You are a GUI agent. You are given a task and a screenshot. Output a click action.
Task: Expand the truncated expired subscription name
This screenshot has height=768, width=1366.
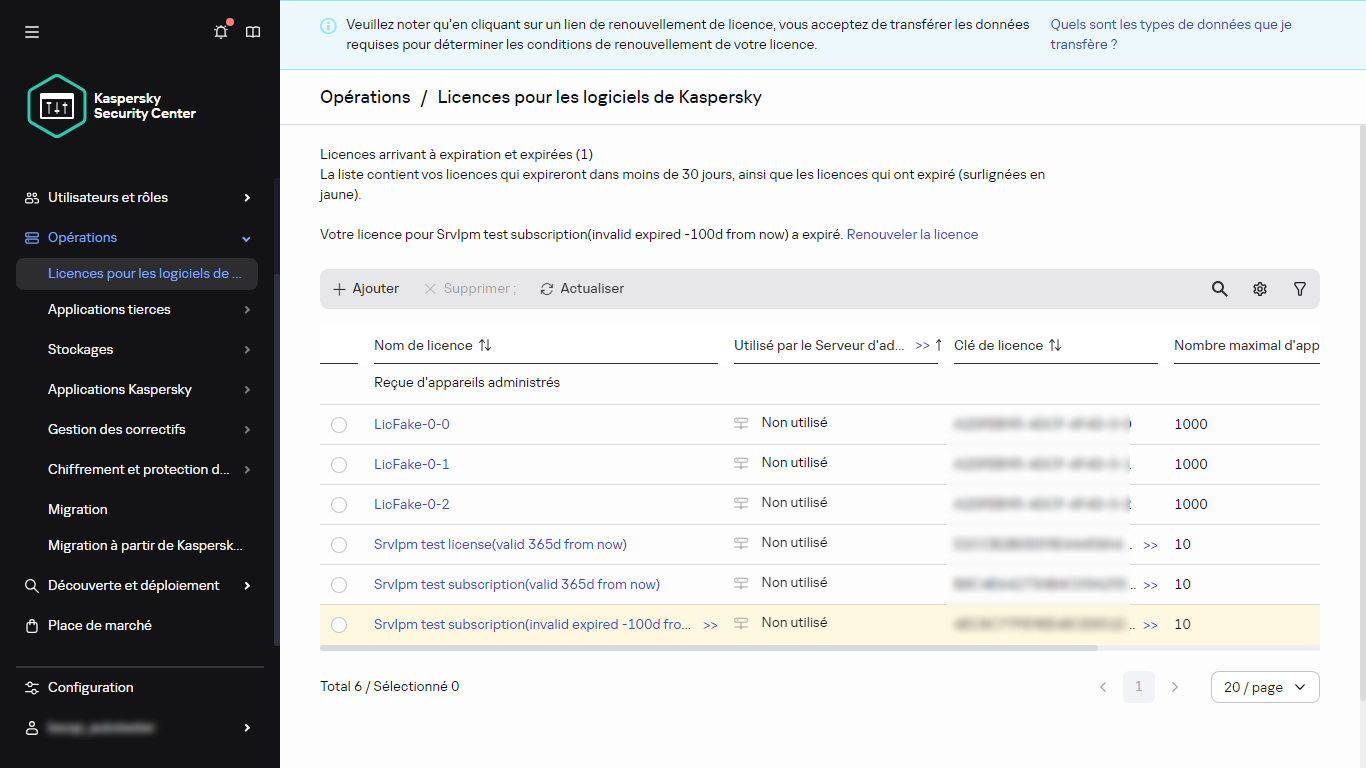(710, 624)
